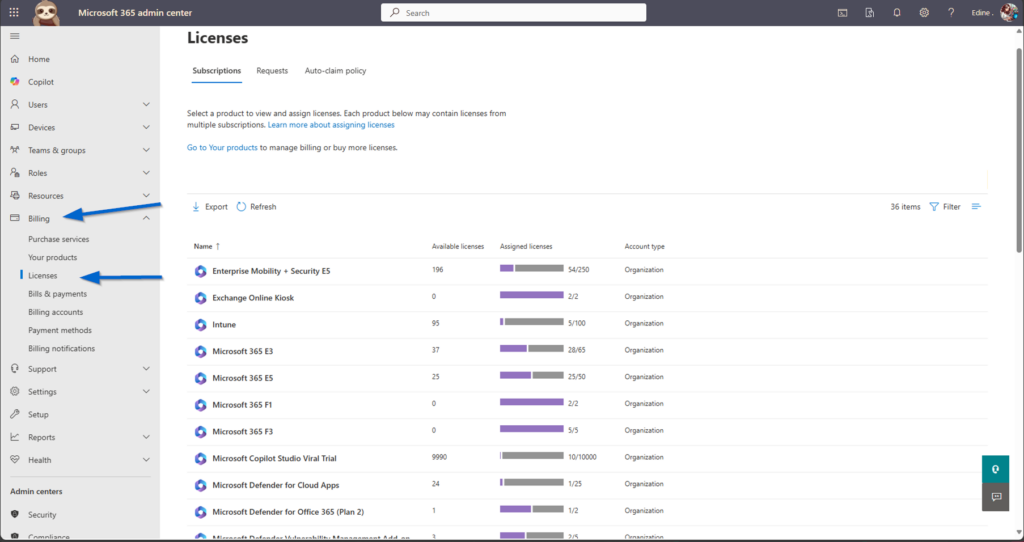The height and width of the screenshot is (542, 1024).
Task: Click the Refresh circular arrow icon
Action: 241,206
